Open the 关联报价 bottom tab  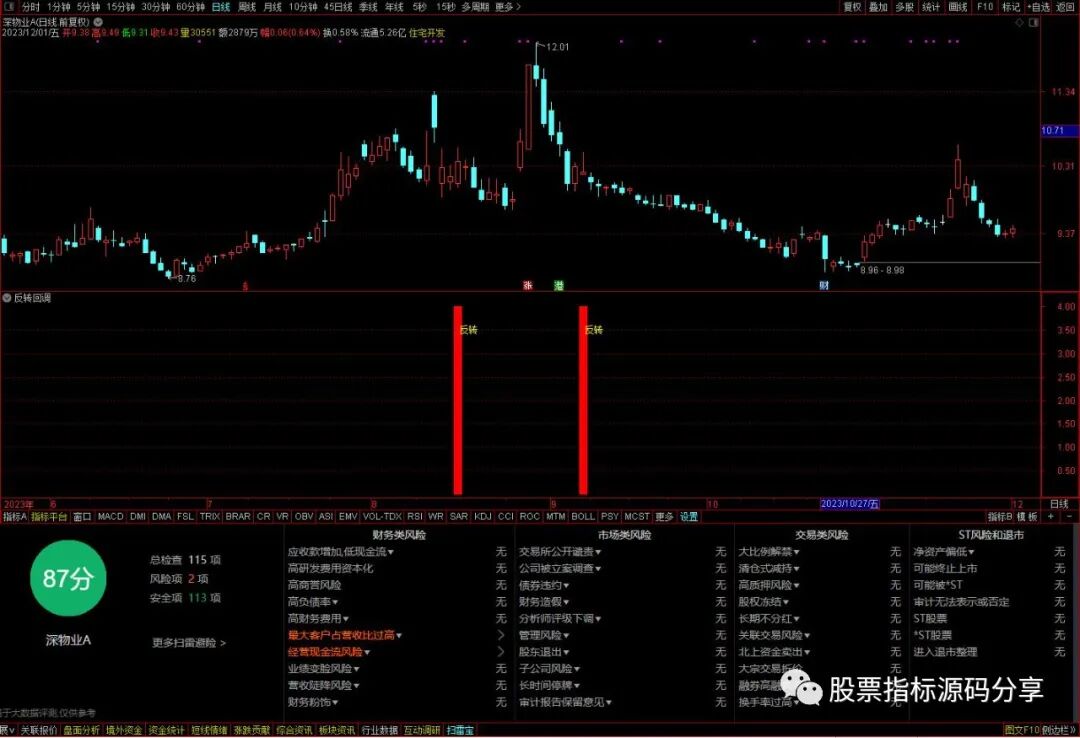[39, 730]
